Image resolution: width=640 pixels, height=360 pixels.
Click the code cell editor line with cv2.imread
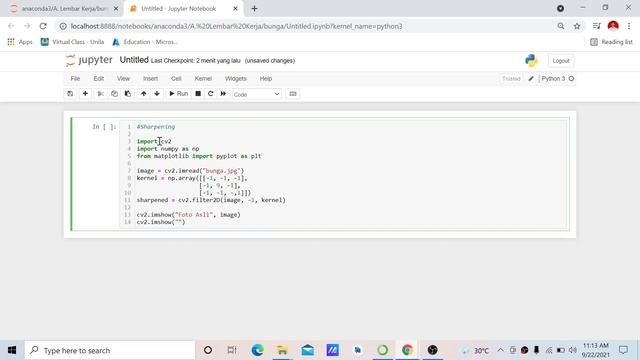[x=190, y=171]
